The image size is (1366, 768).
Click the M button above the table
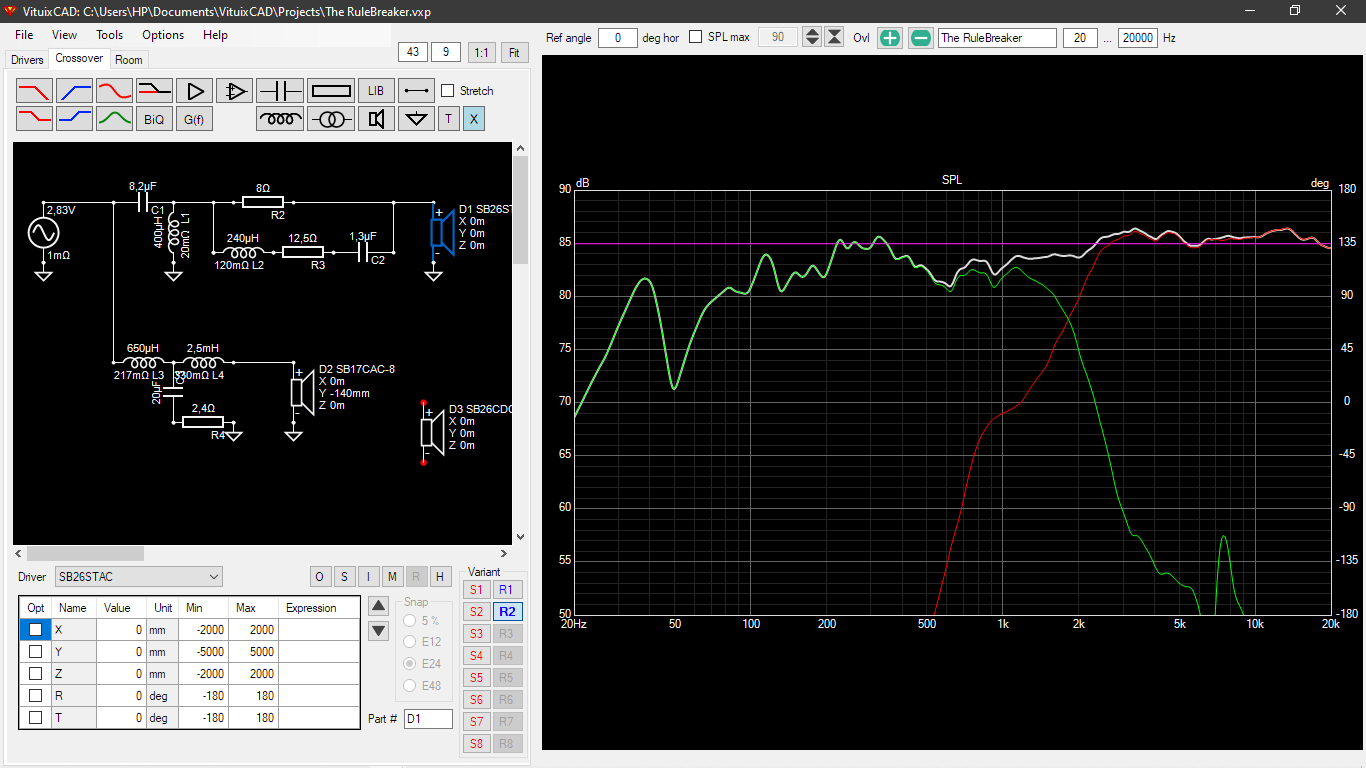tap(392, 577)
